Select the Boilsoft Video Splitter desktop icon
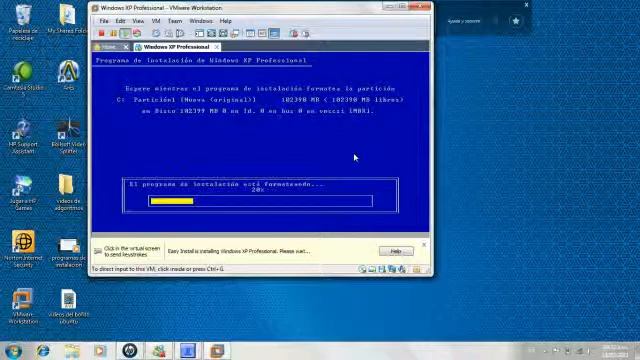Viewport: 640px width, 360px height. point(69,137)
